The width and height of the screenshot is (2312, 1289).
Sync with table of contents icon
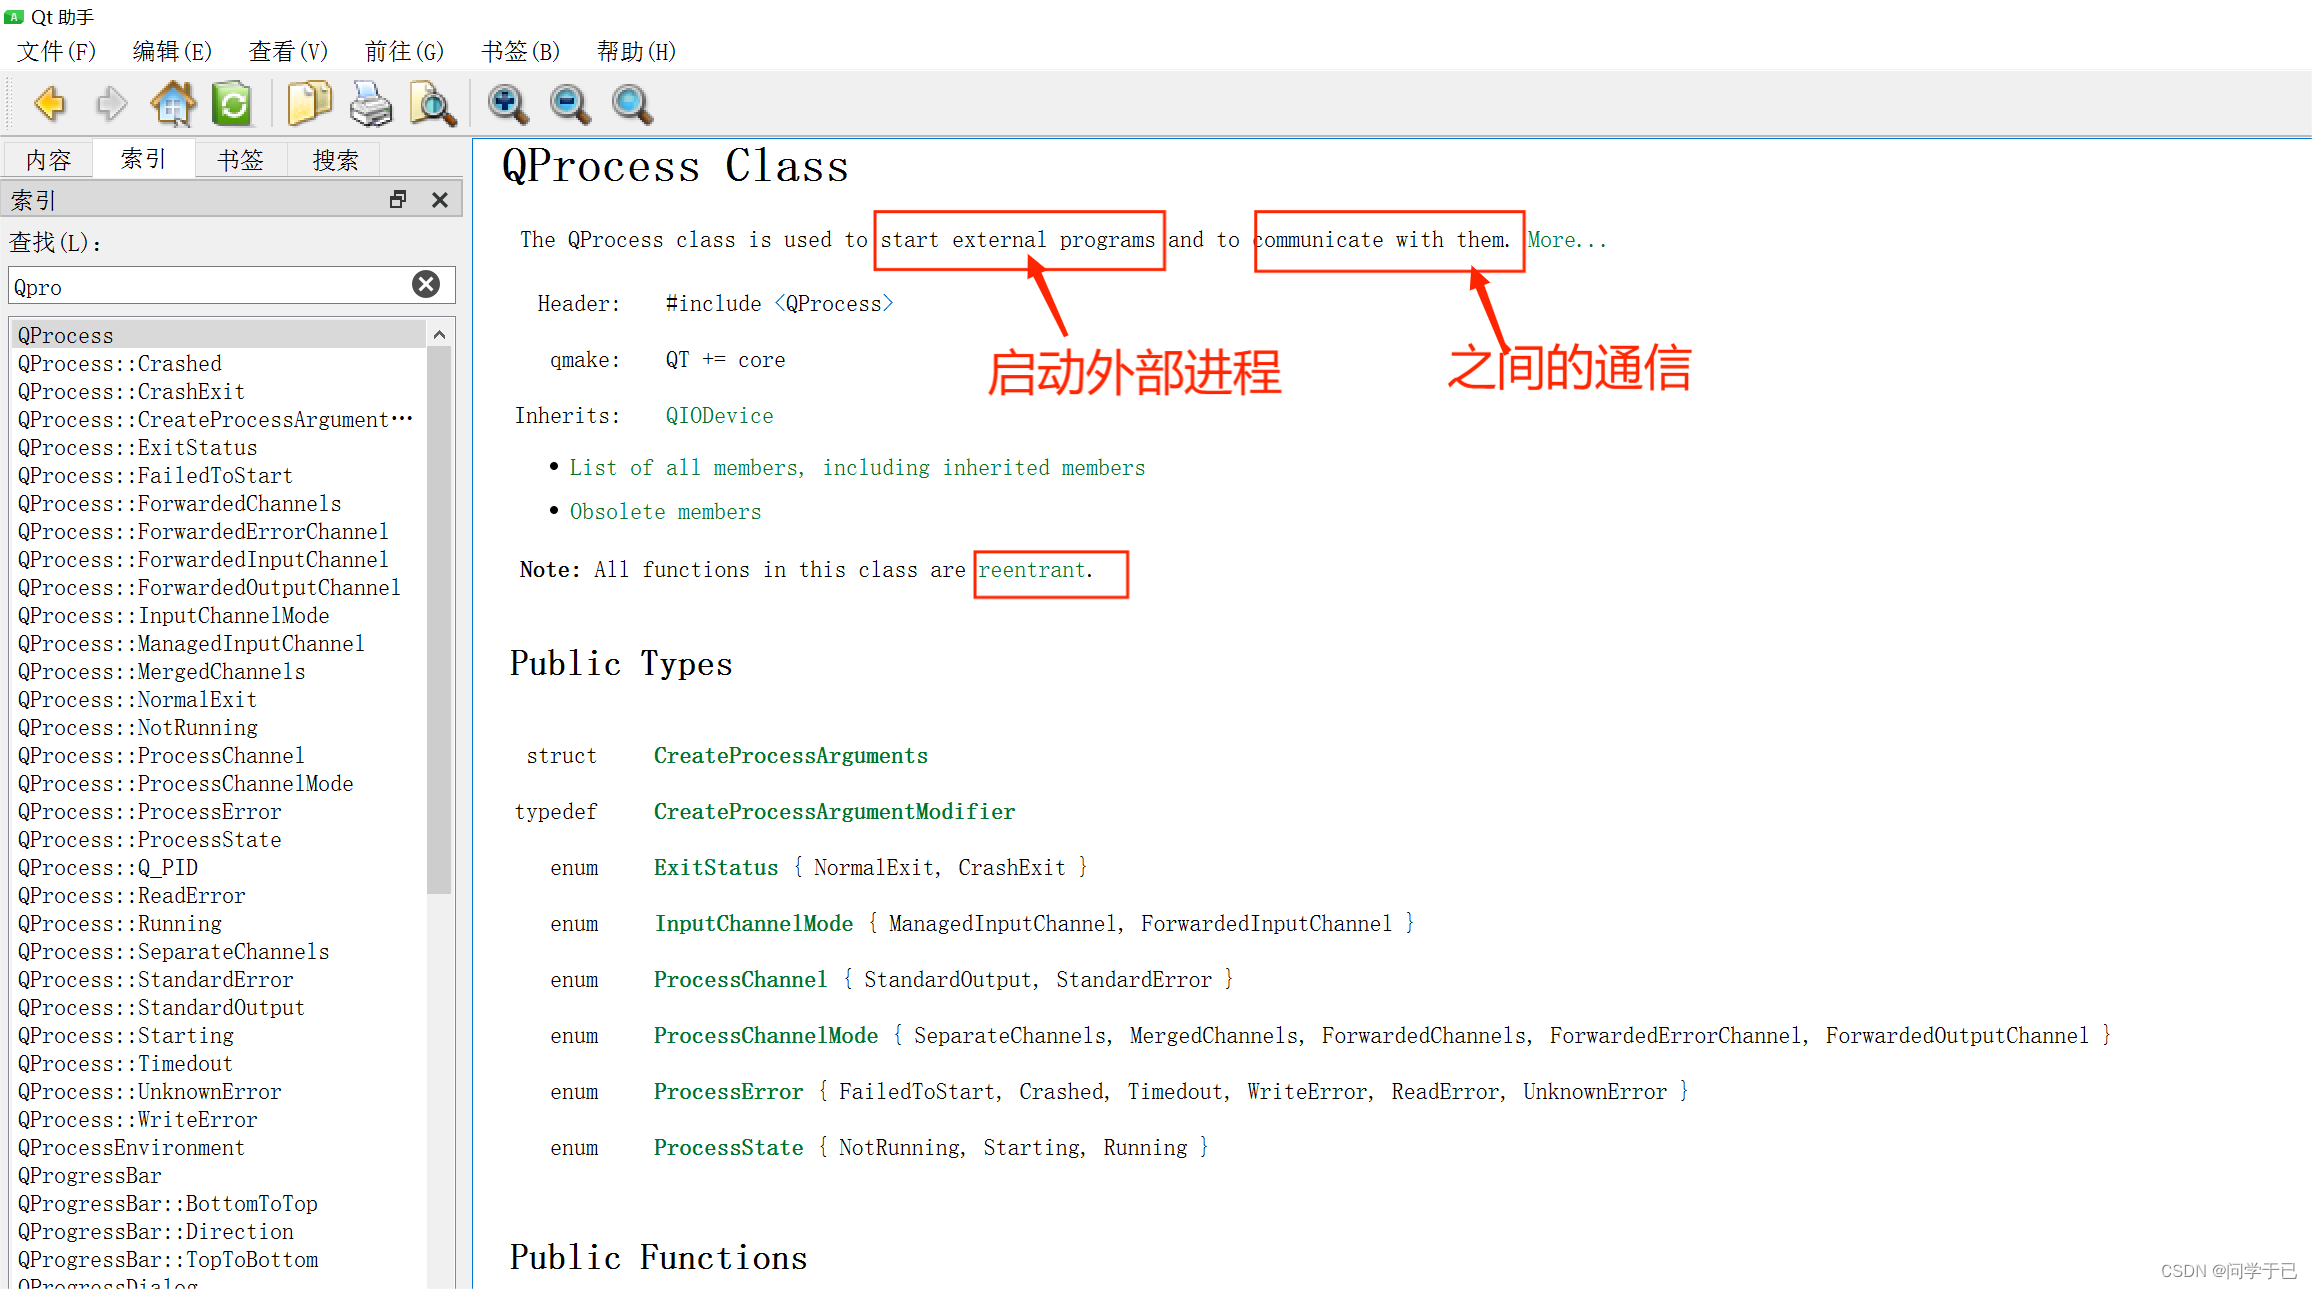click(233, 103)
